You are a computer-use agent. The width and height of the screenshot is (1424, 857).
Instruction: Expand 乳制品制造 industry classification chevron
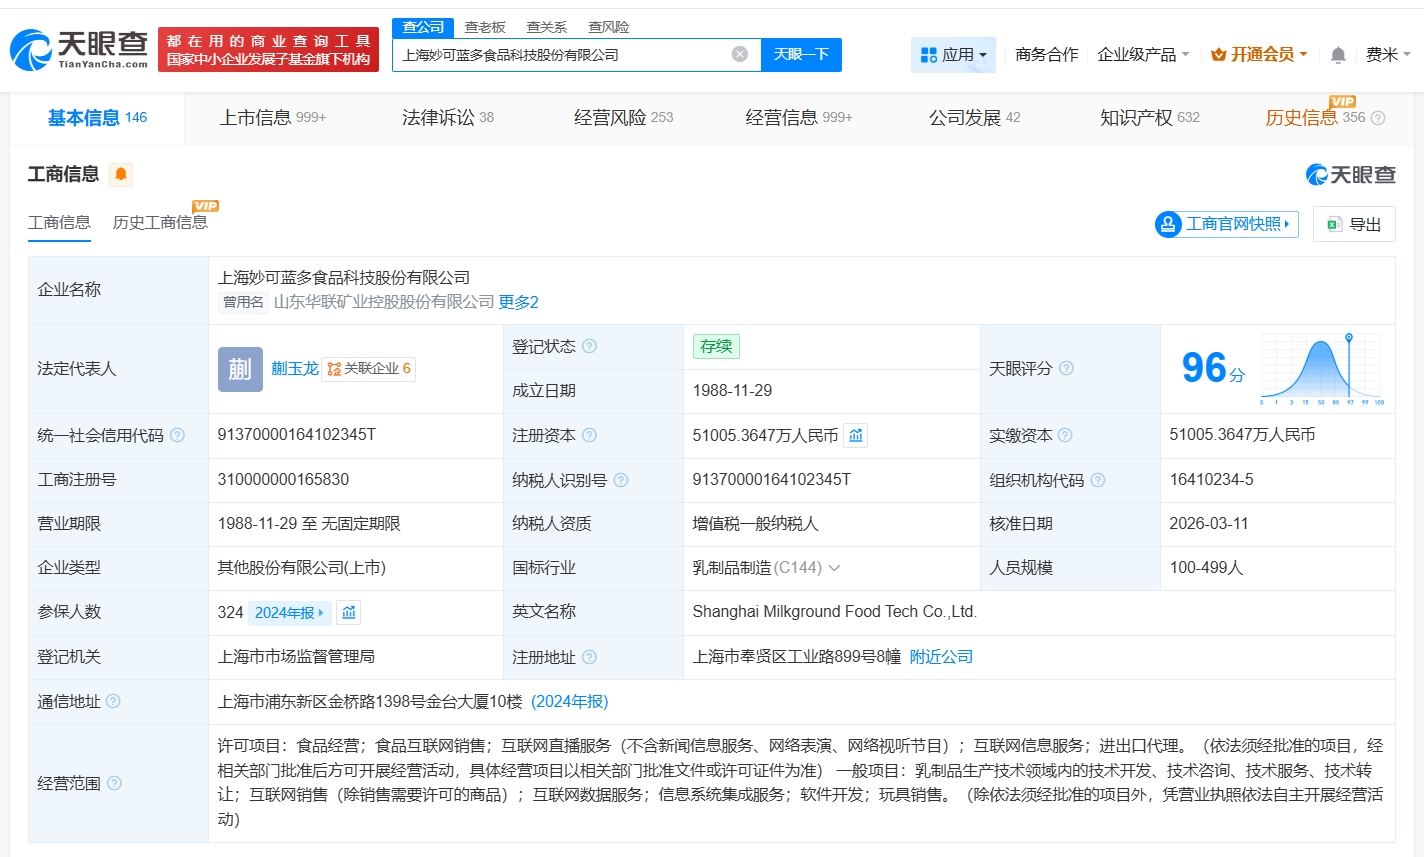tap(834, 568)
